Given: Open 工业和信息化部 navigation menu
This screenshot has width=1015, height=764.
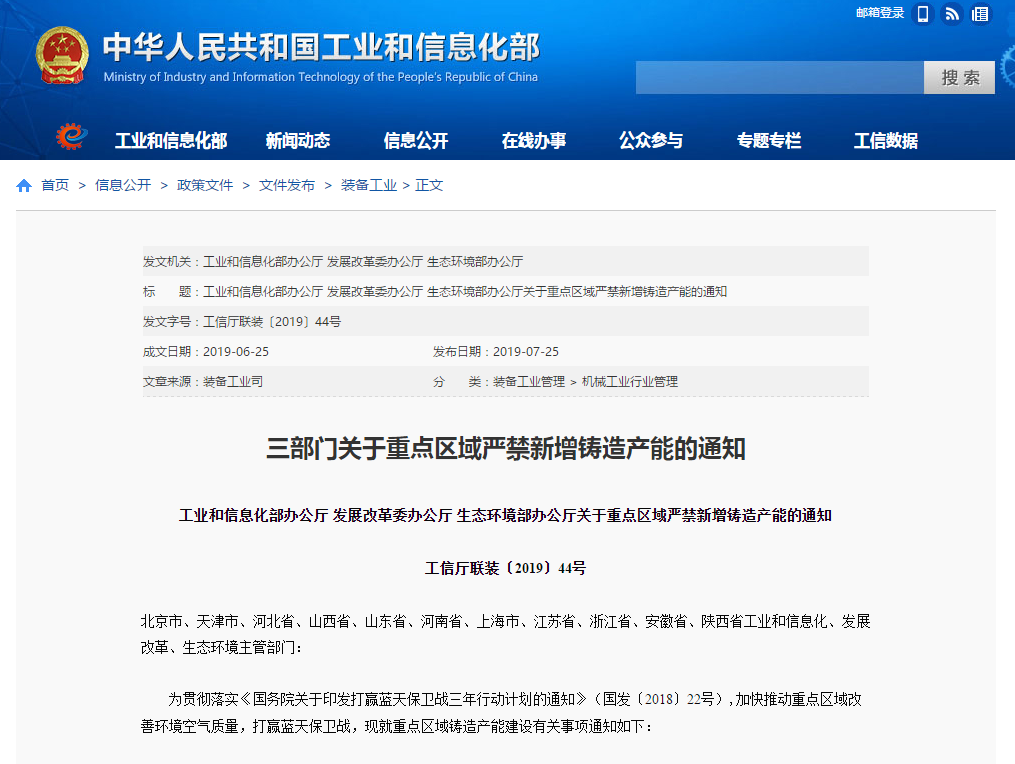Looking at the screenshot, I should [171, 140].
